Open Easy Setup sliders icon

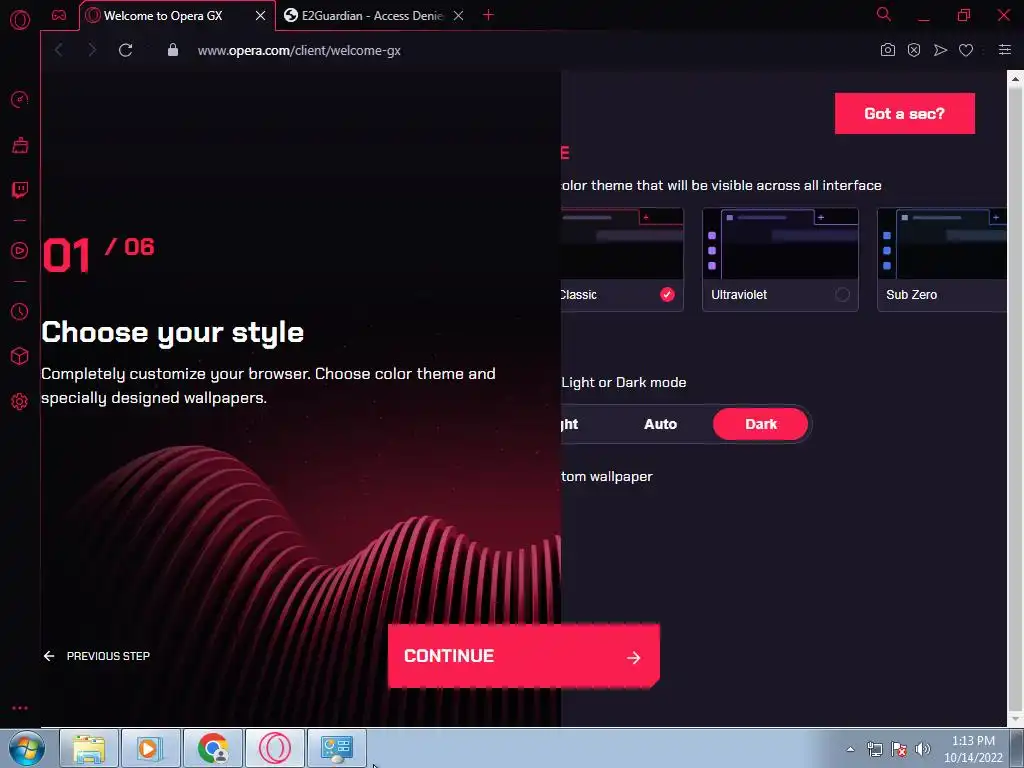point(1004,50)
